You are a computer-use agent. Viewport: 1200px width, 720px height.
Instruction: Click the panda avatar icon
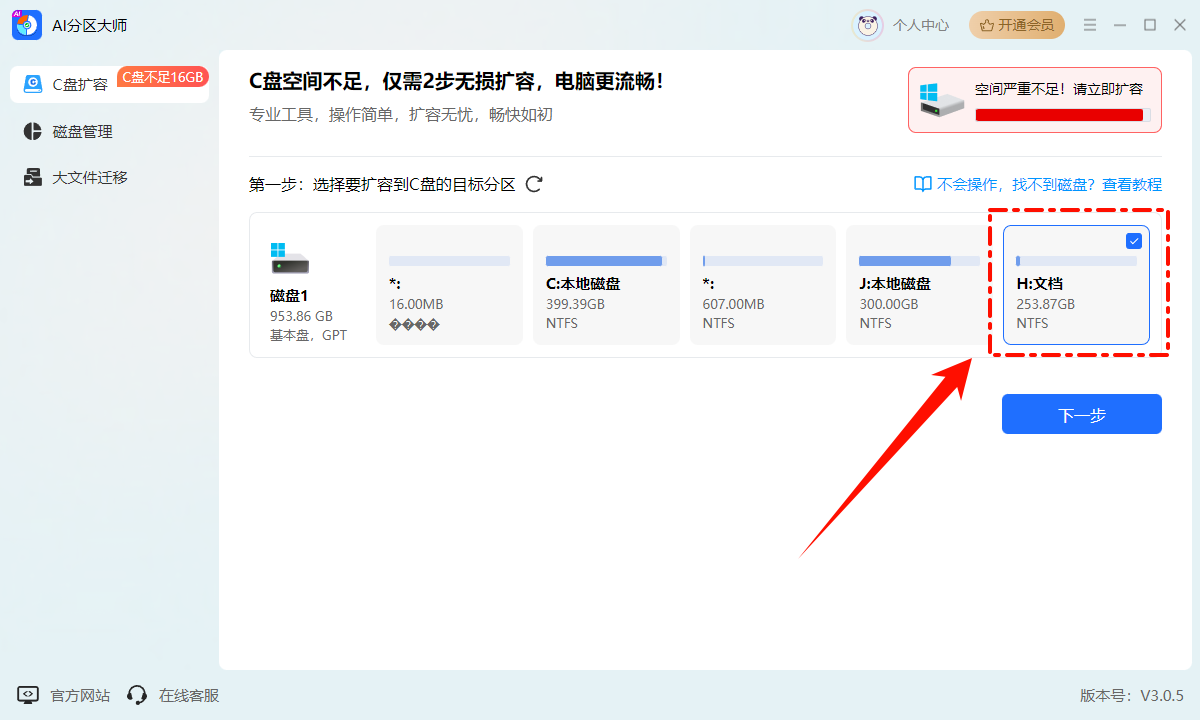pos(867,25)
